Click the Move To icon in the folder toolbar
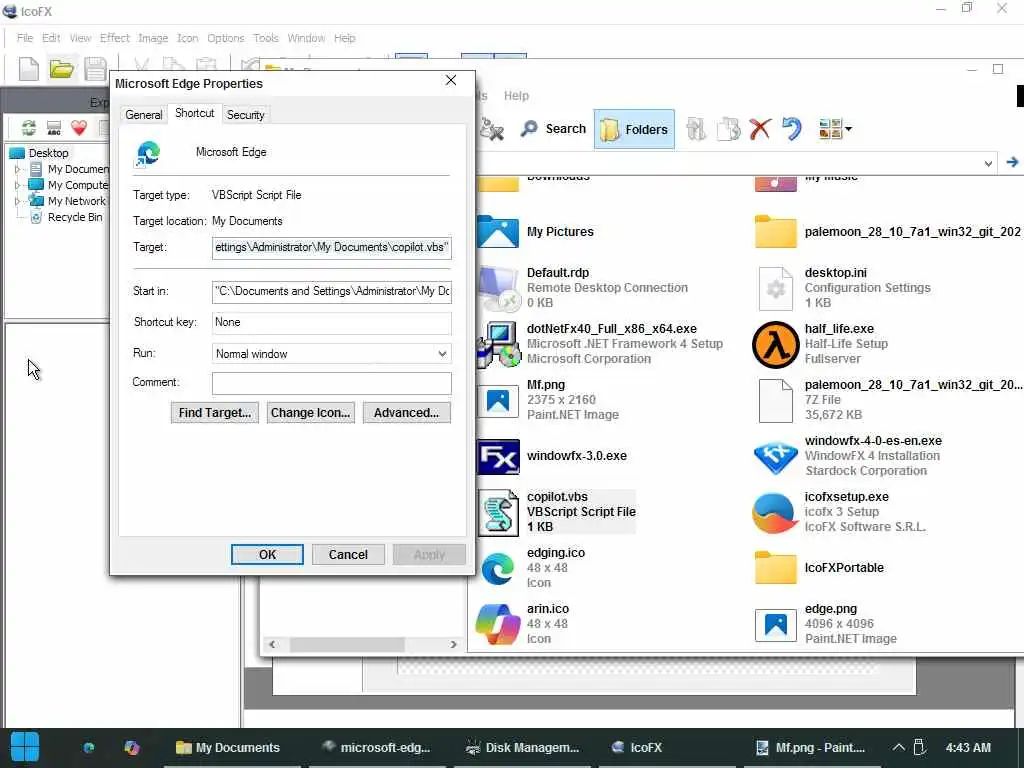Image resolution: width=1024 pixels, height=768 pixels. coord(696,129)
